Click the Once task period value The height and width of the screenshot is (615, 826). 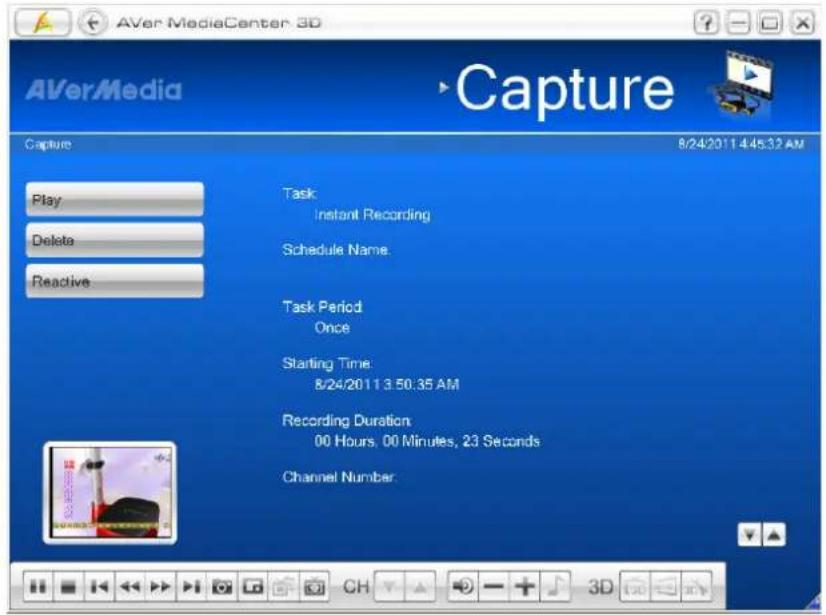coord(332,327)
